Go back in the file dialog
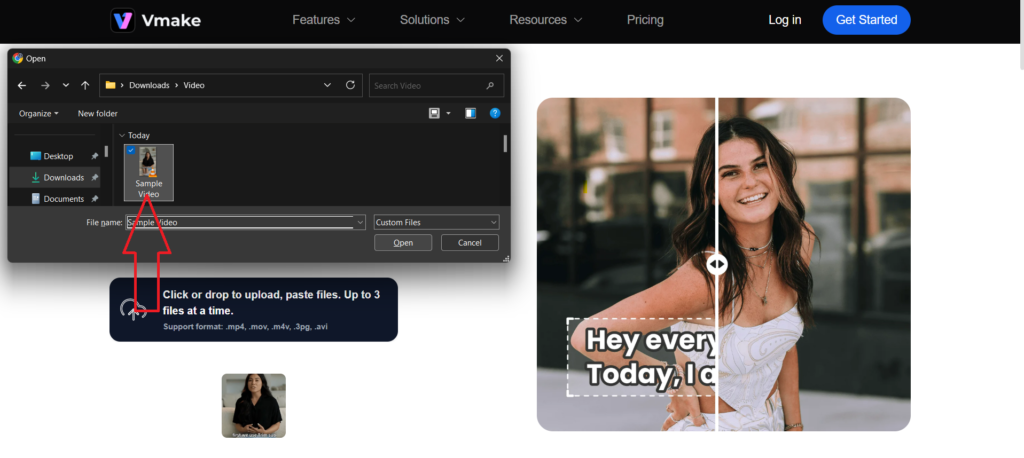The height and width of the screenshot is (458, 1024). (22, 86)
